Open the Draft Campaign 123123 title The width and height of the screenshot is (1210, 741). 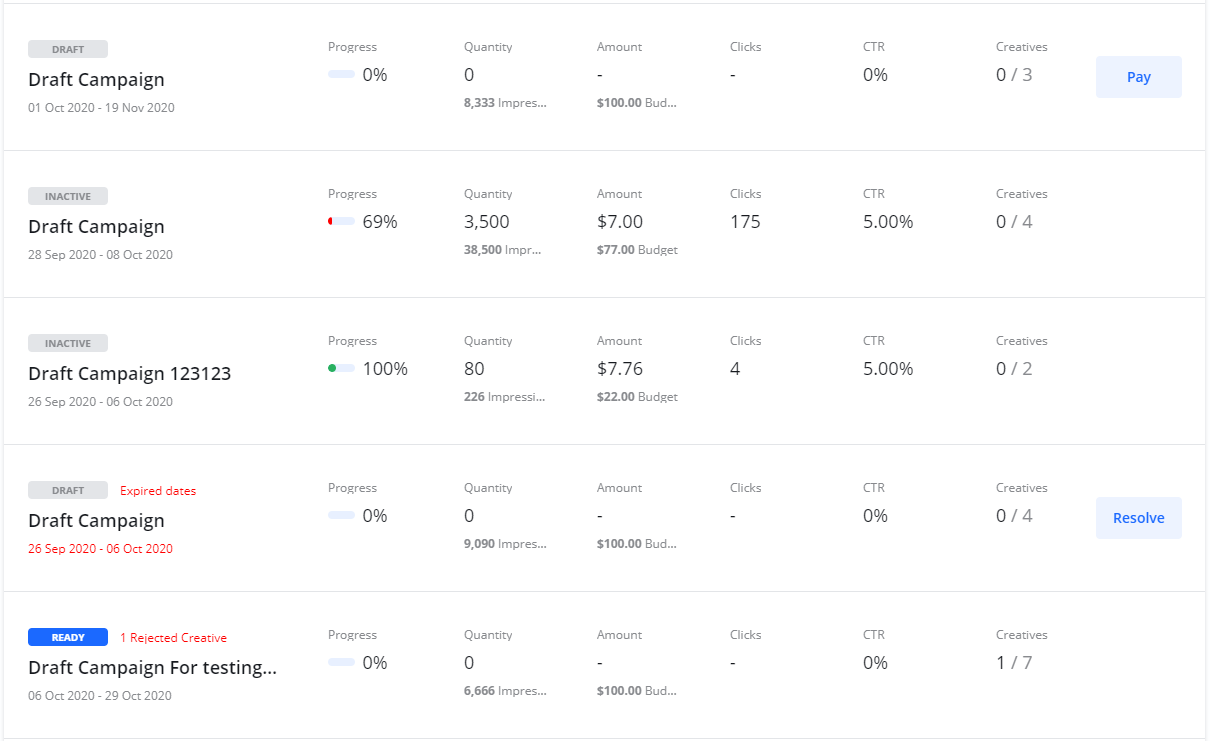tap(129, 374)
